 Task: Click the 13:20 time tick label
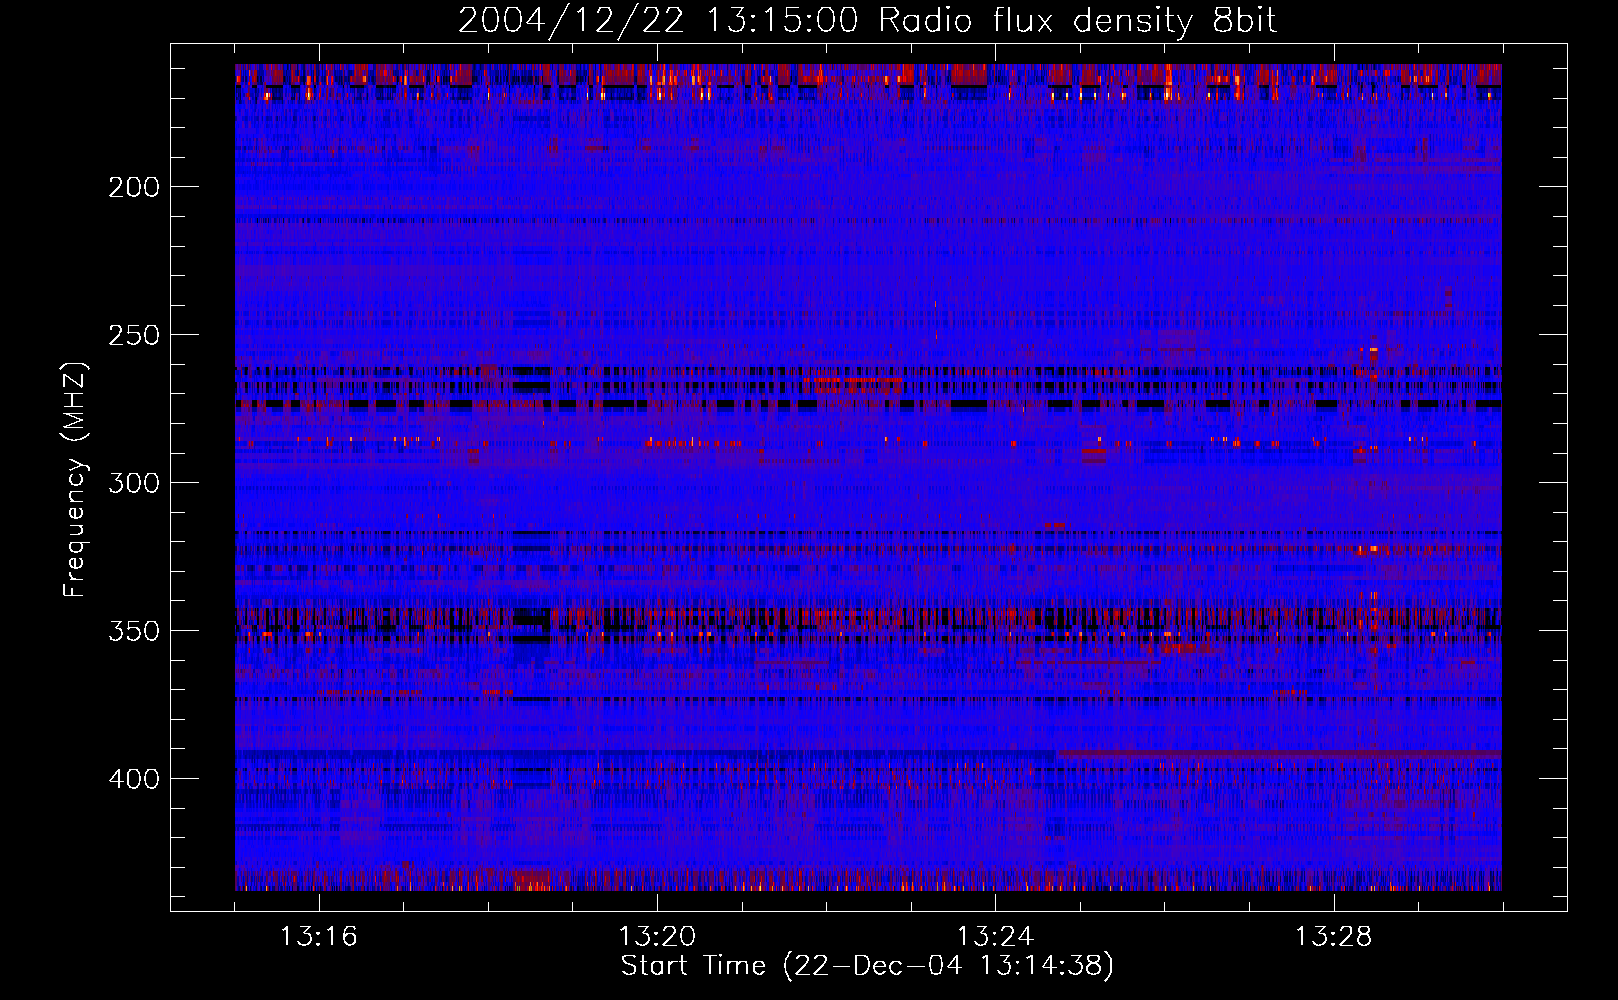pos(657,937)
